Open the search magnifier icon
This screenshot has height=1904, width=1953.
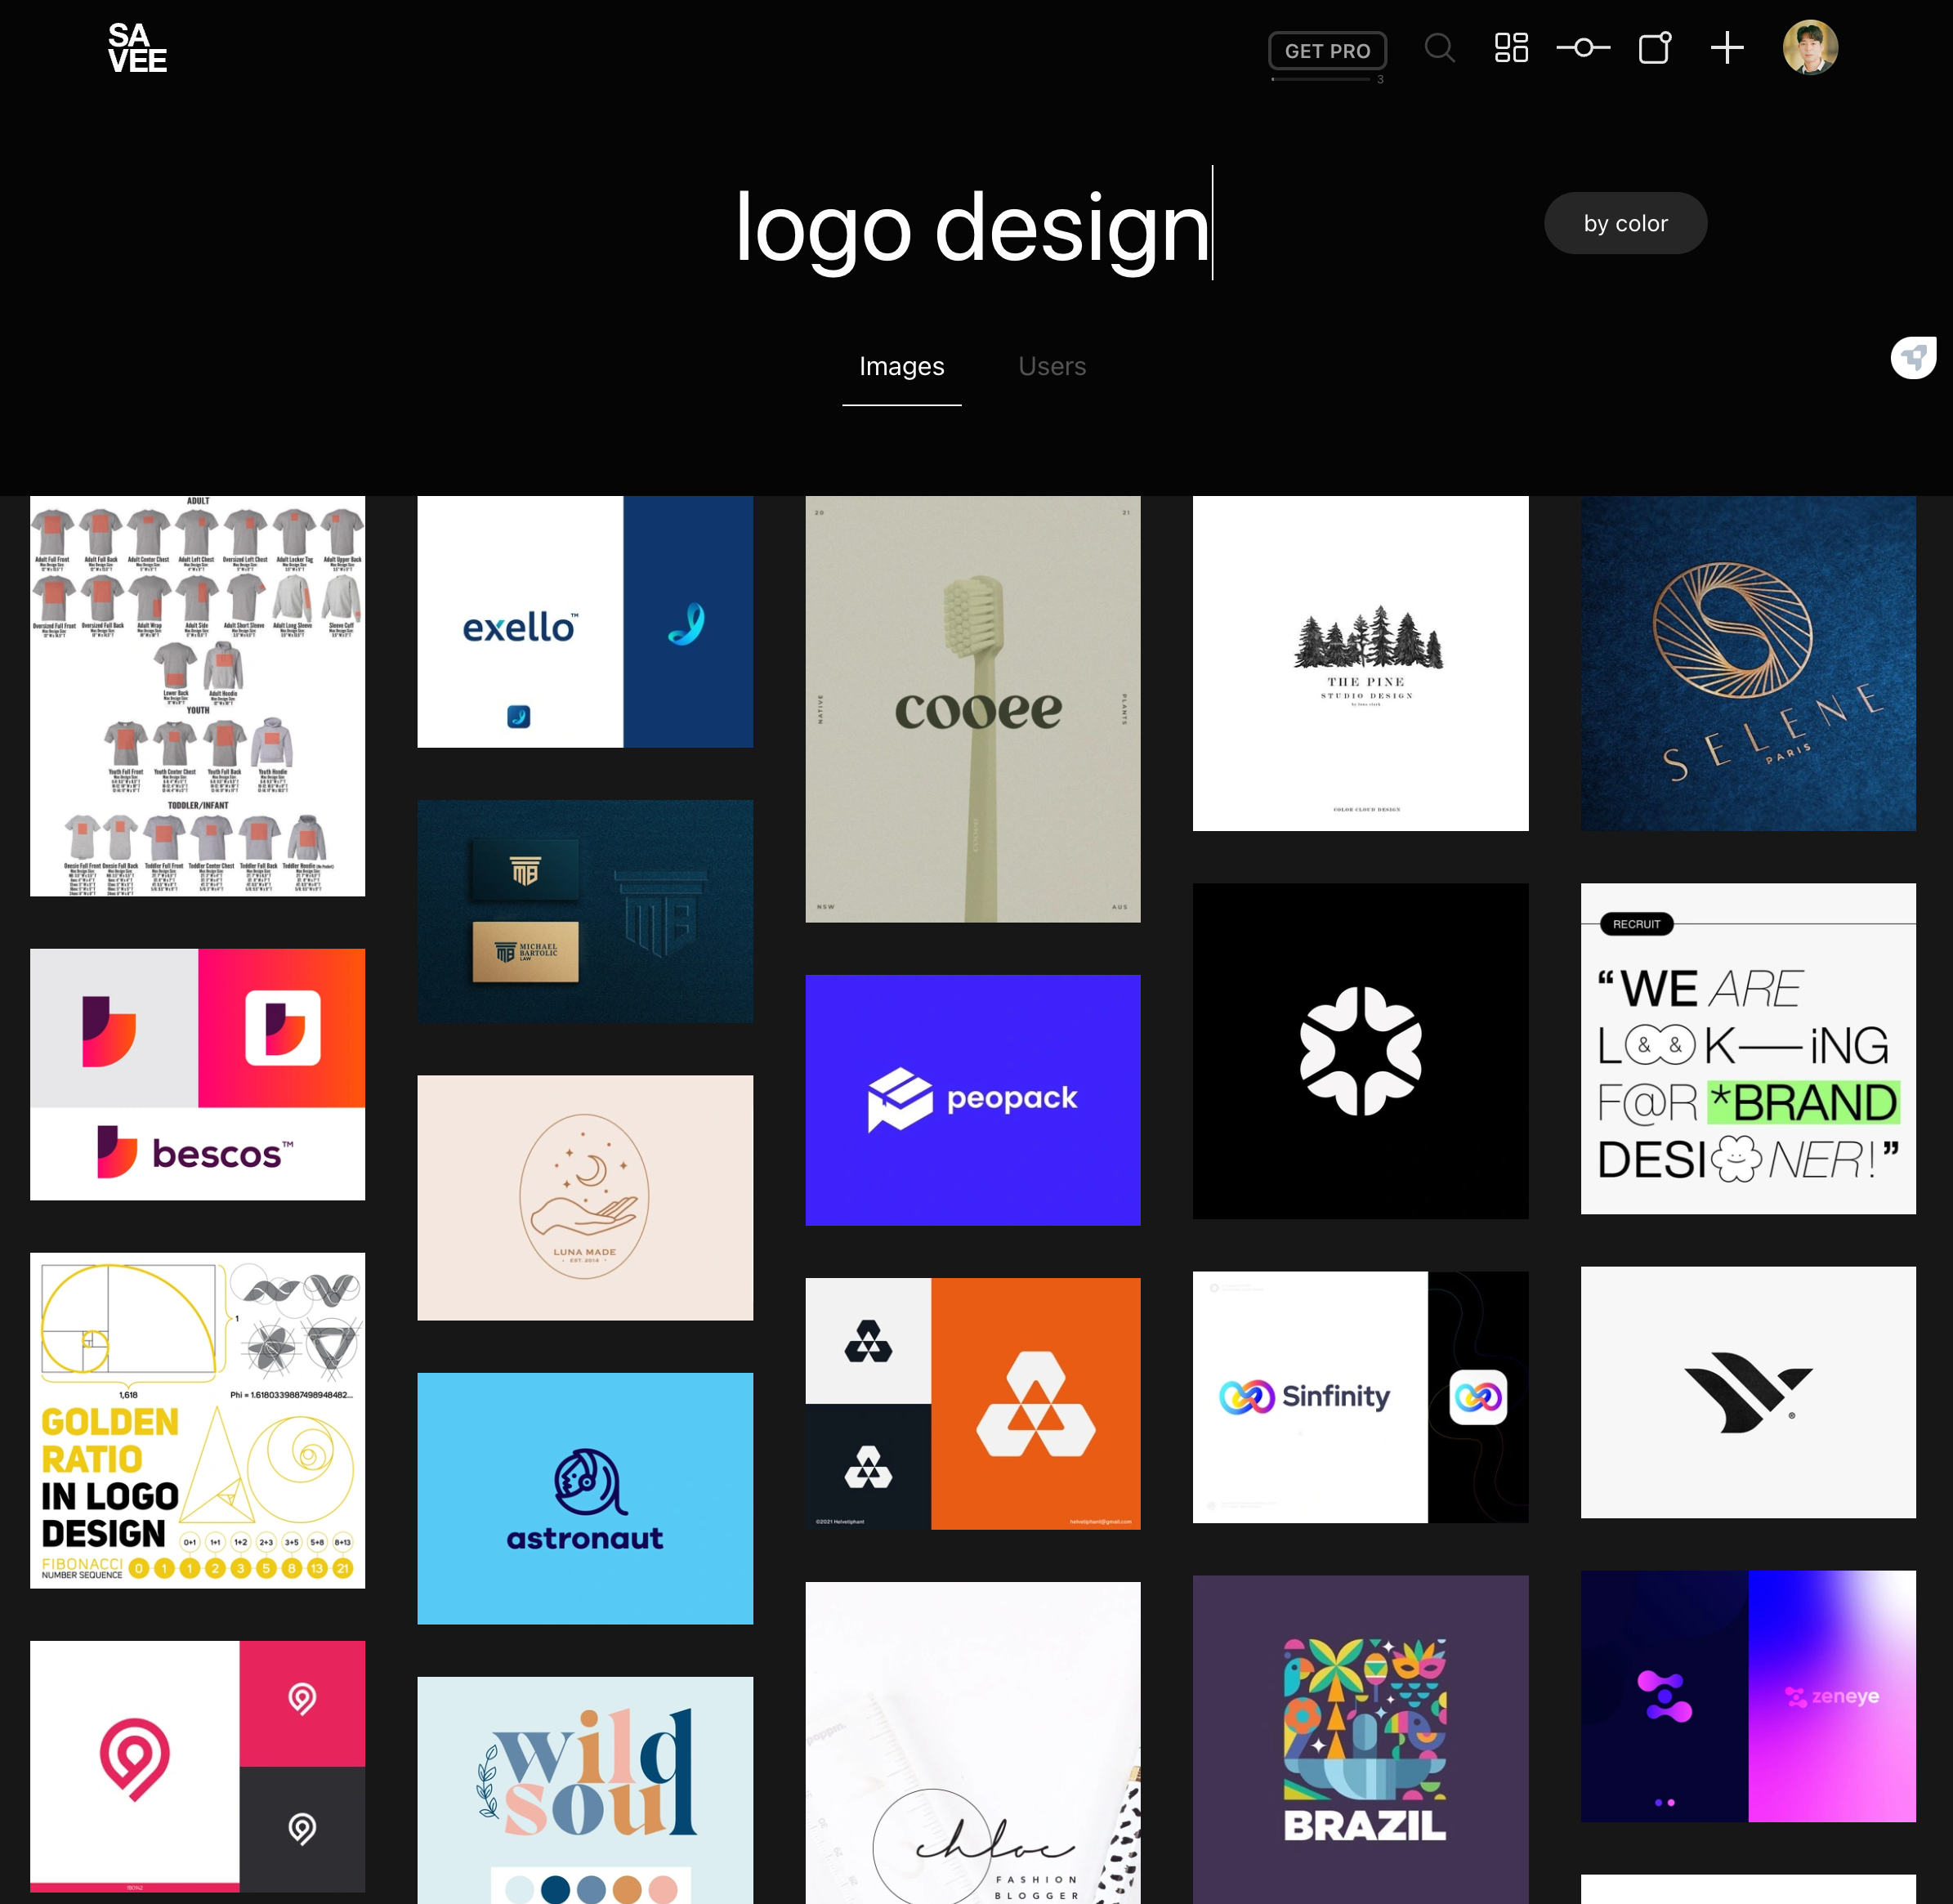click(1439, 48)
